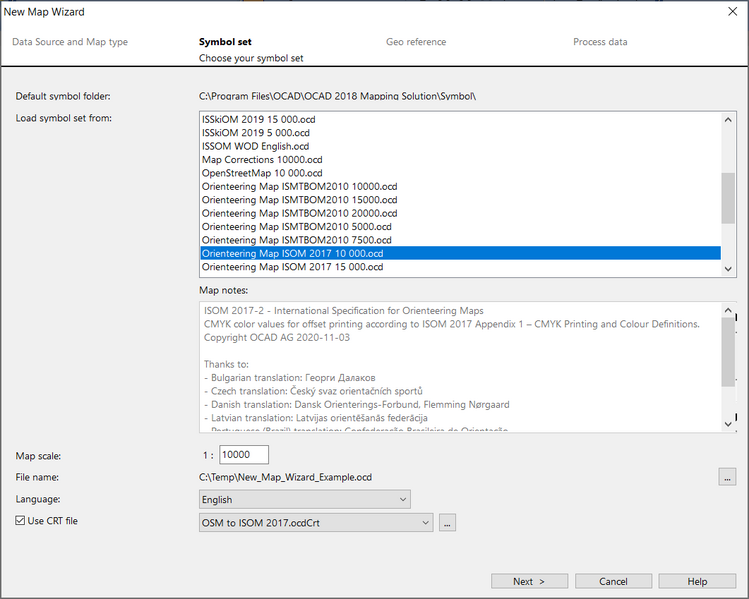Image resolution: width=749 pixels, height=599 pixels.
Task: Select the Symbol set step
Action: [225, 42]
